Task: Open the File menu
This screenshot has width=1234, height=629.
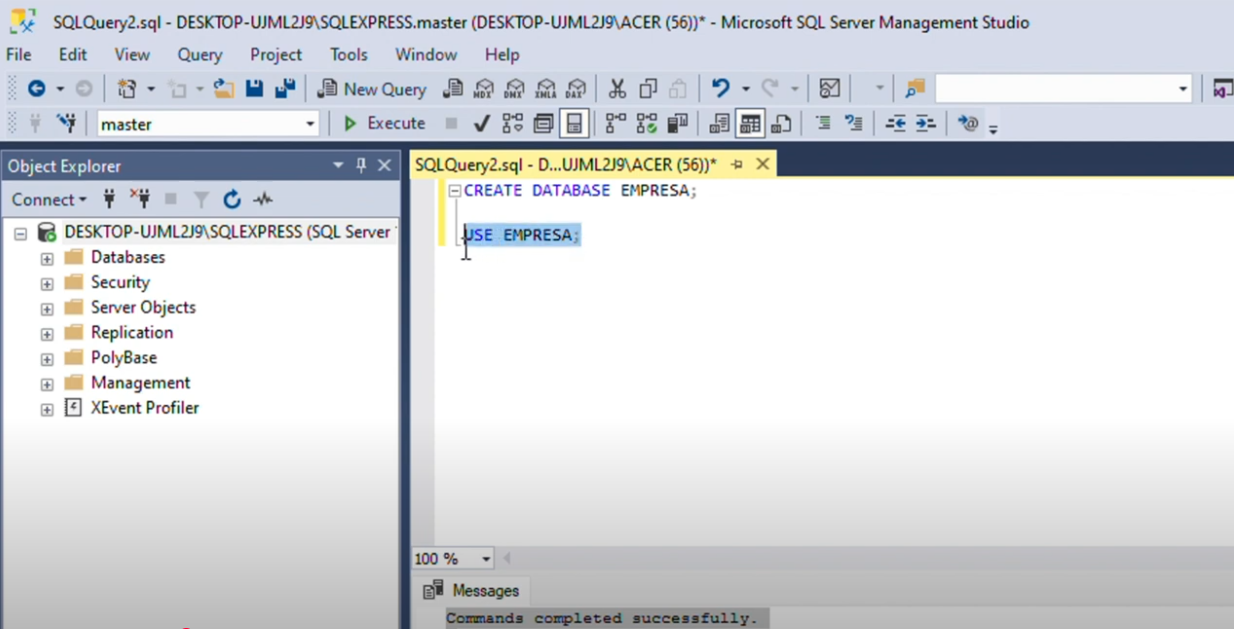Action: [19, 55]
